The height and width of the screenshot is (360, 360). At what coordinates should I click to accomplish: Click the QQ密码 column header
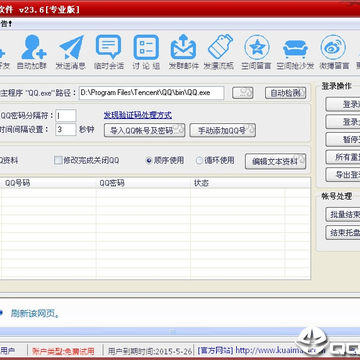click(x=144, y=183)
